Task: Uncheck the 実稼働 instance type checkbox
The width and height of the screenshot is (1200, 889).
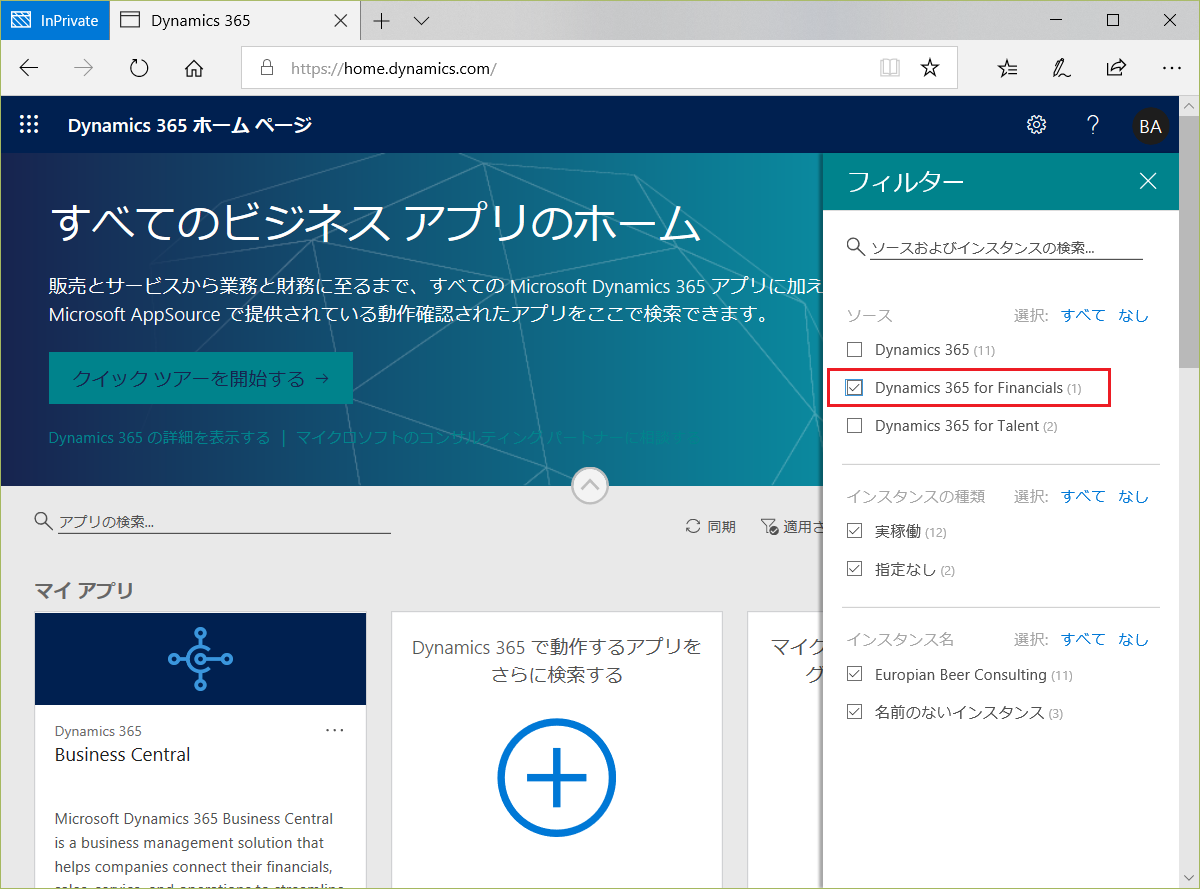Action: click(x=854, y=531)
